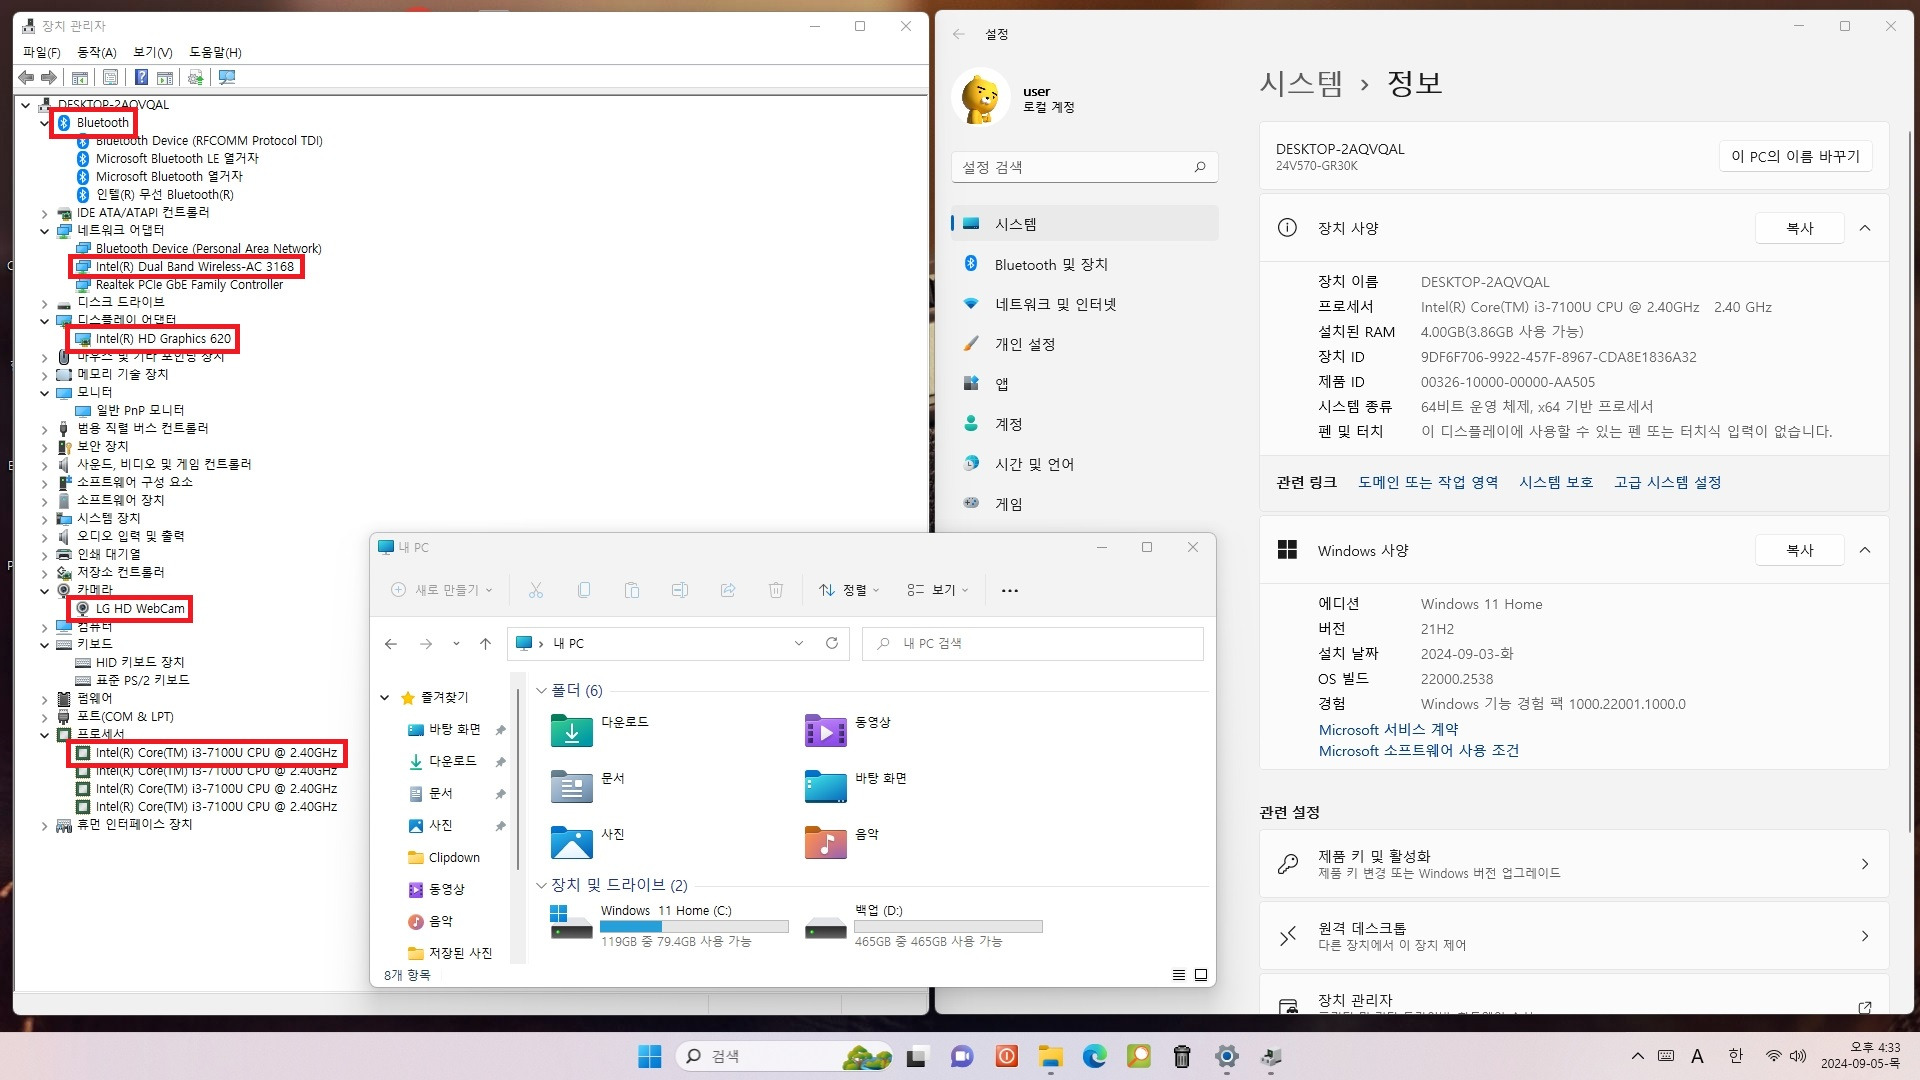Open 도메인 또는 작업 영역 link

[x=1428, y=482]
